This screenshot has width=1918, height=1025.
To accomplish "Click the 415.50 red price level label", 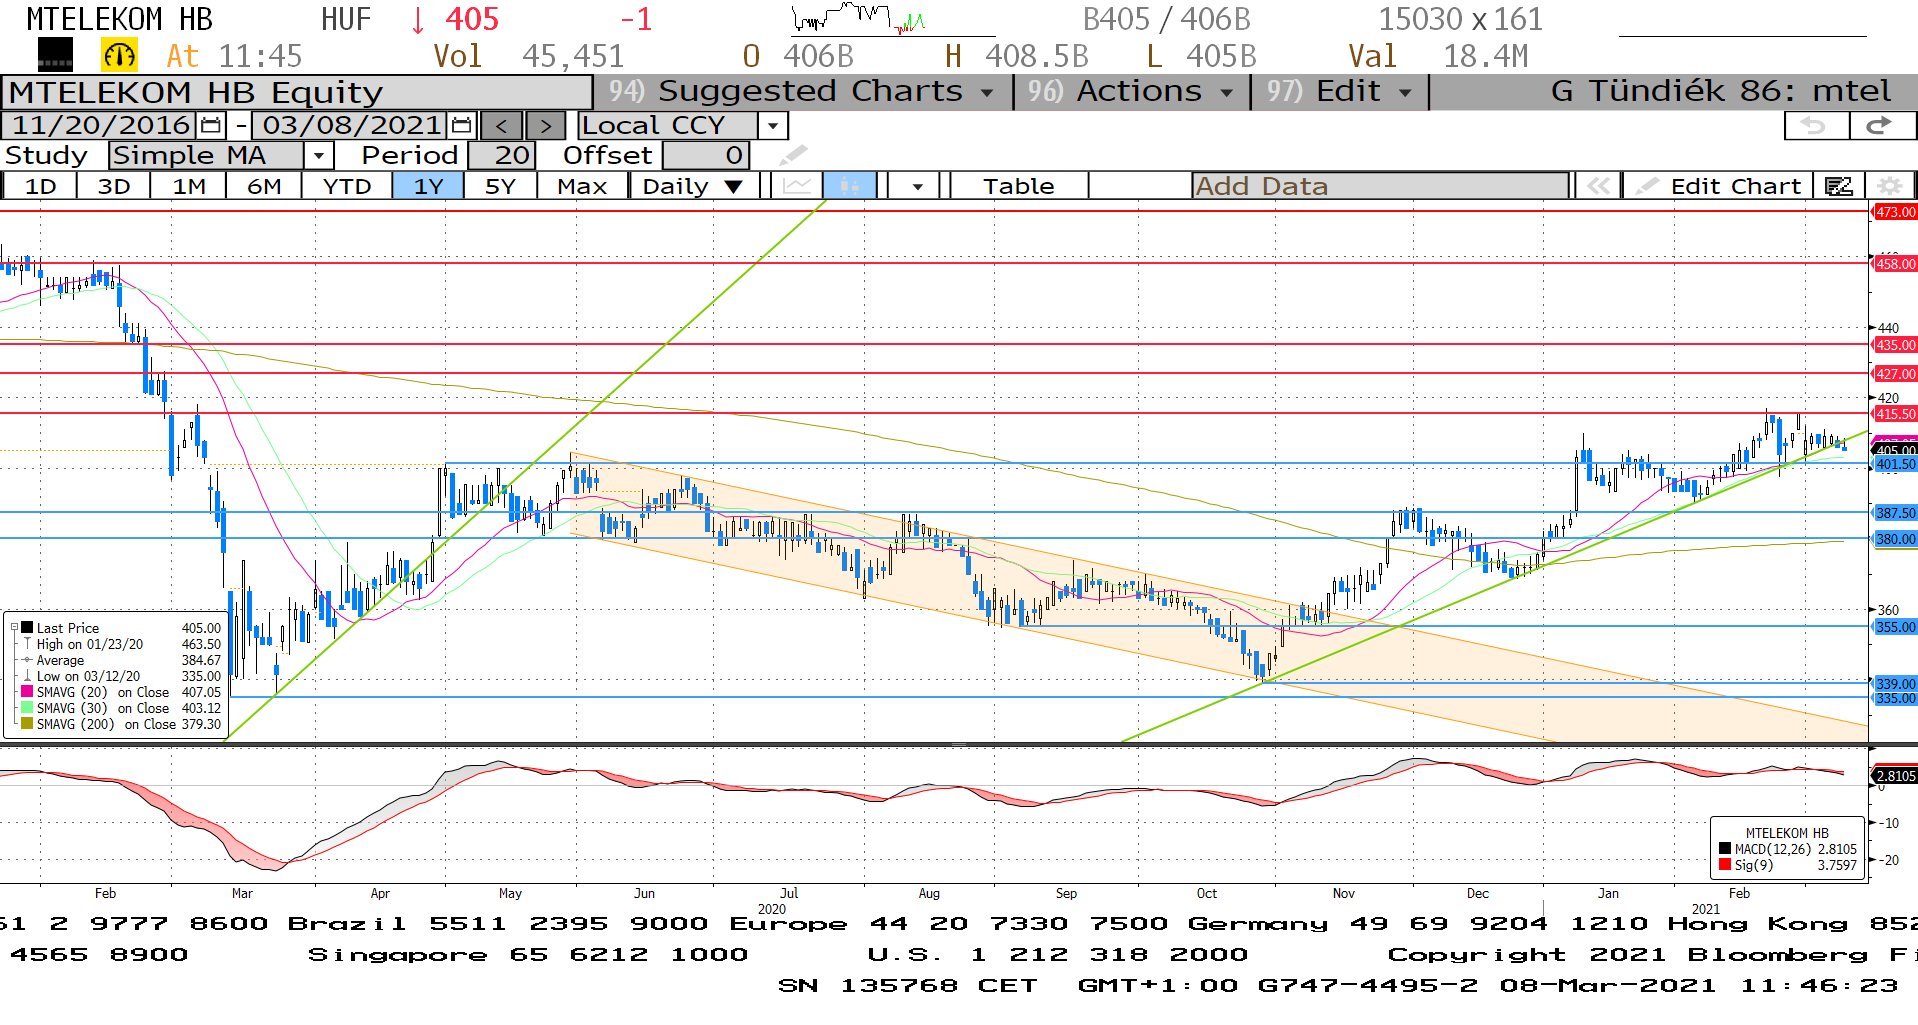I will (1894, 414).
